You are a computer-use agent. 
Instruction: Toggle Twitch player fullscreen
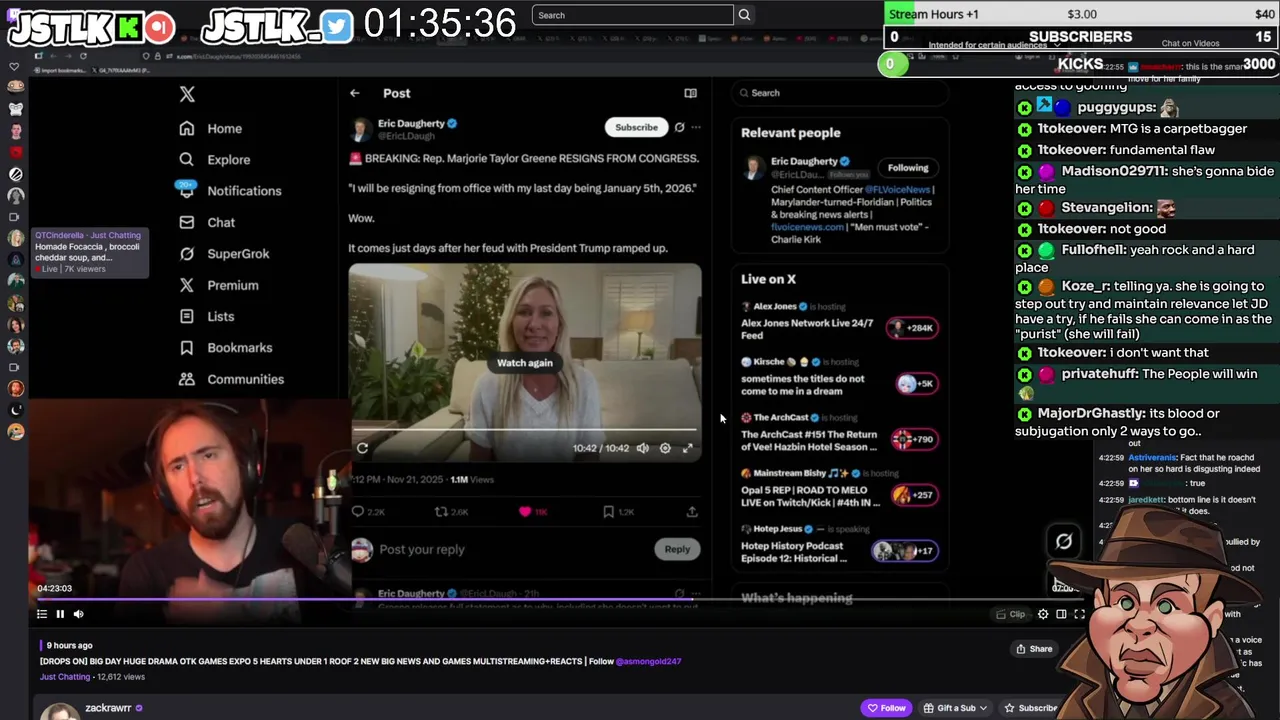(1079, 614)
